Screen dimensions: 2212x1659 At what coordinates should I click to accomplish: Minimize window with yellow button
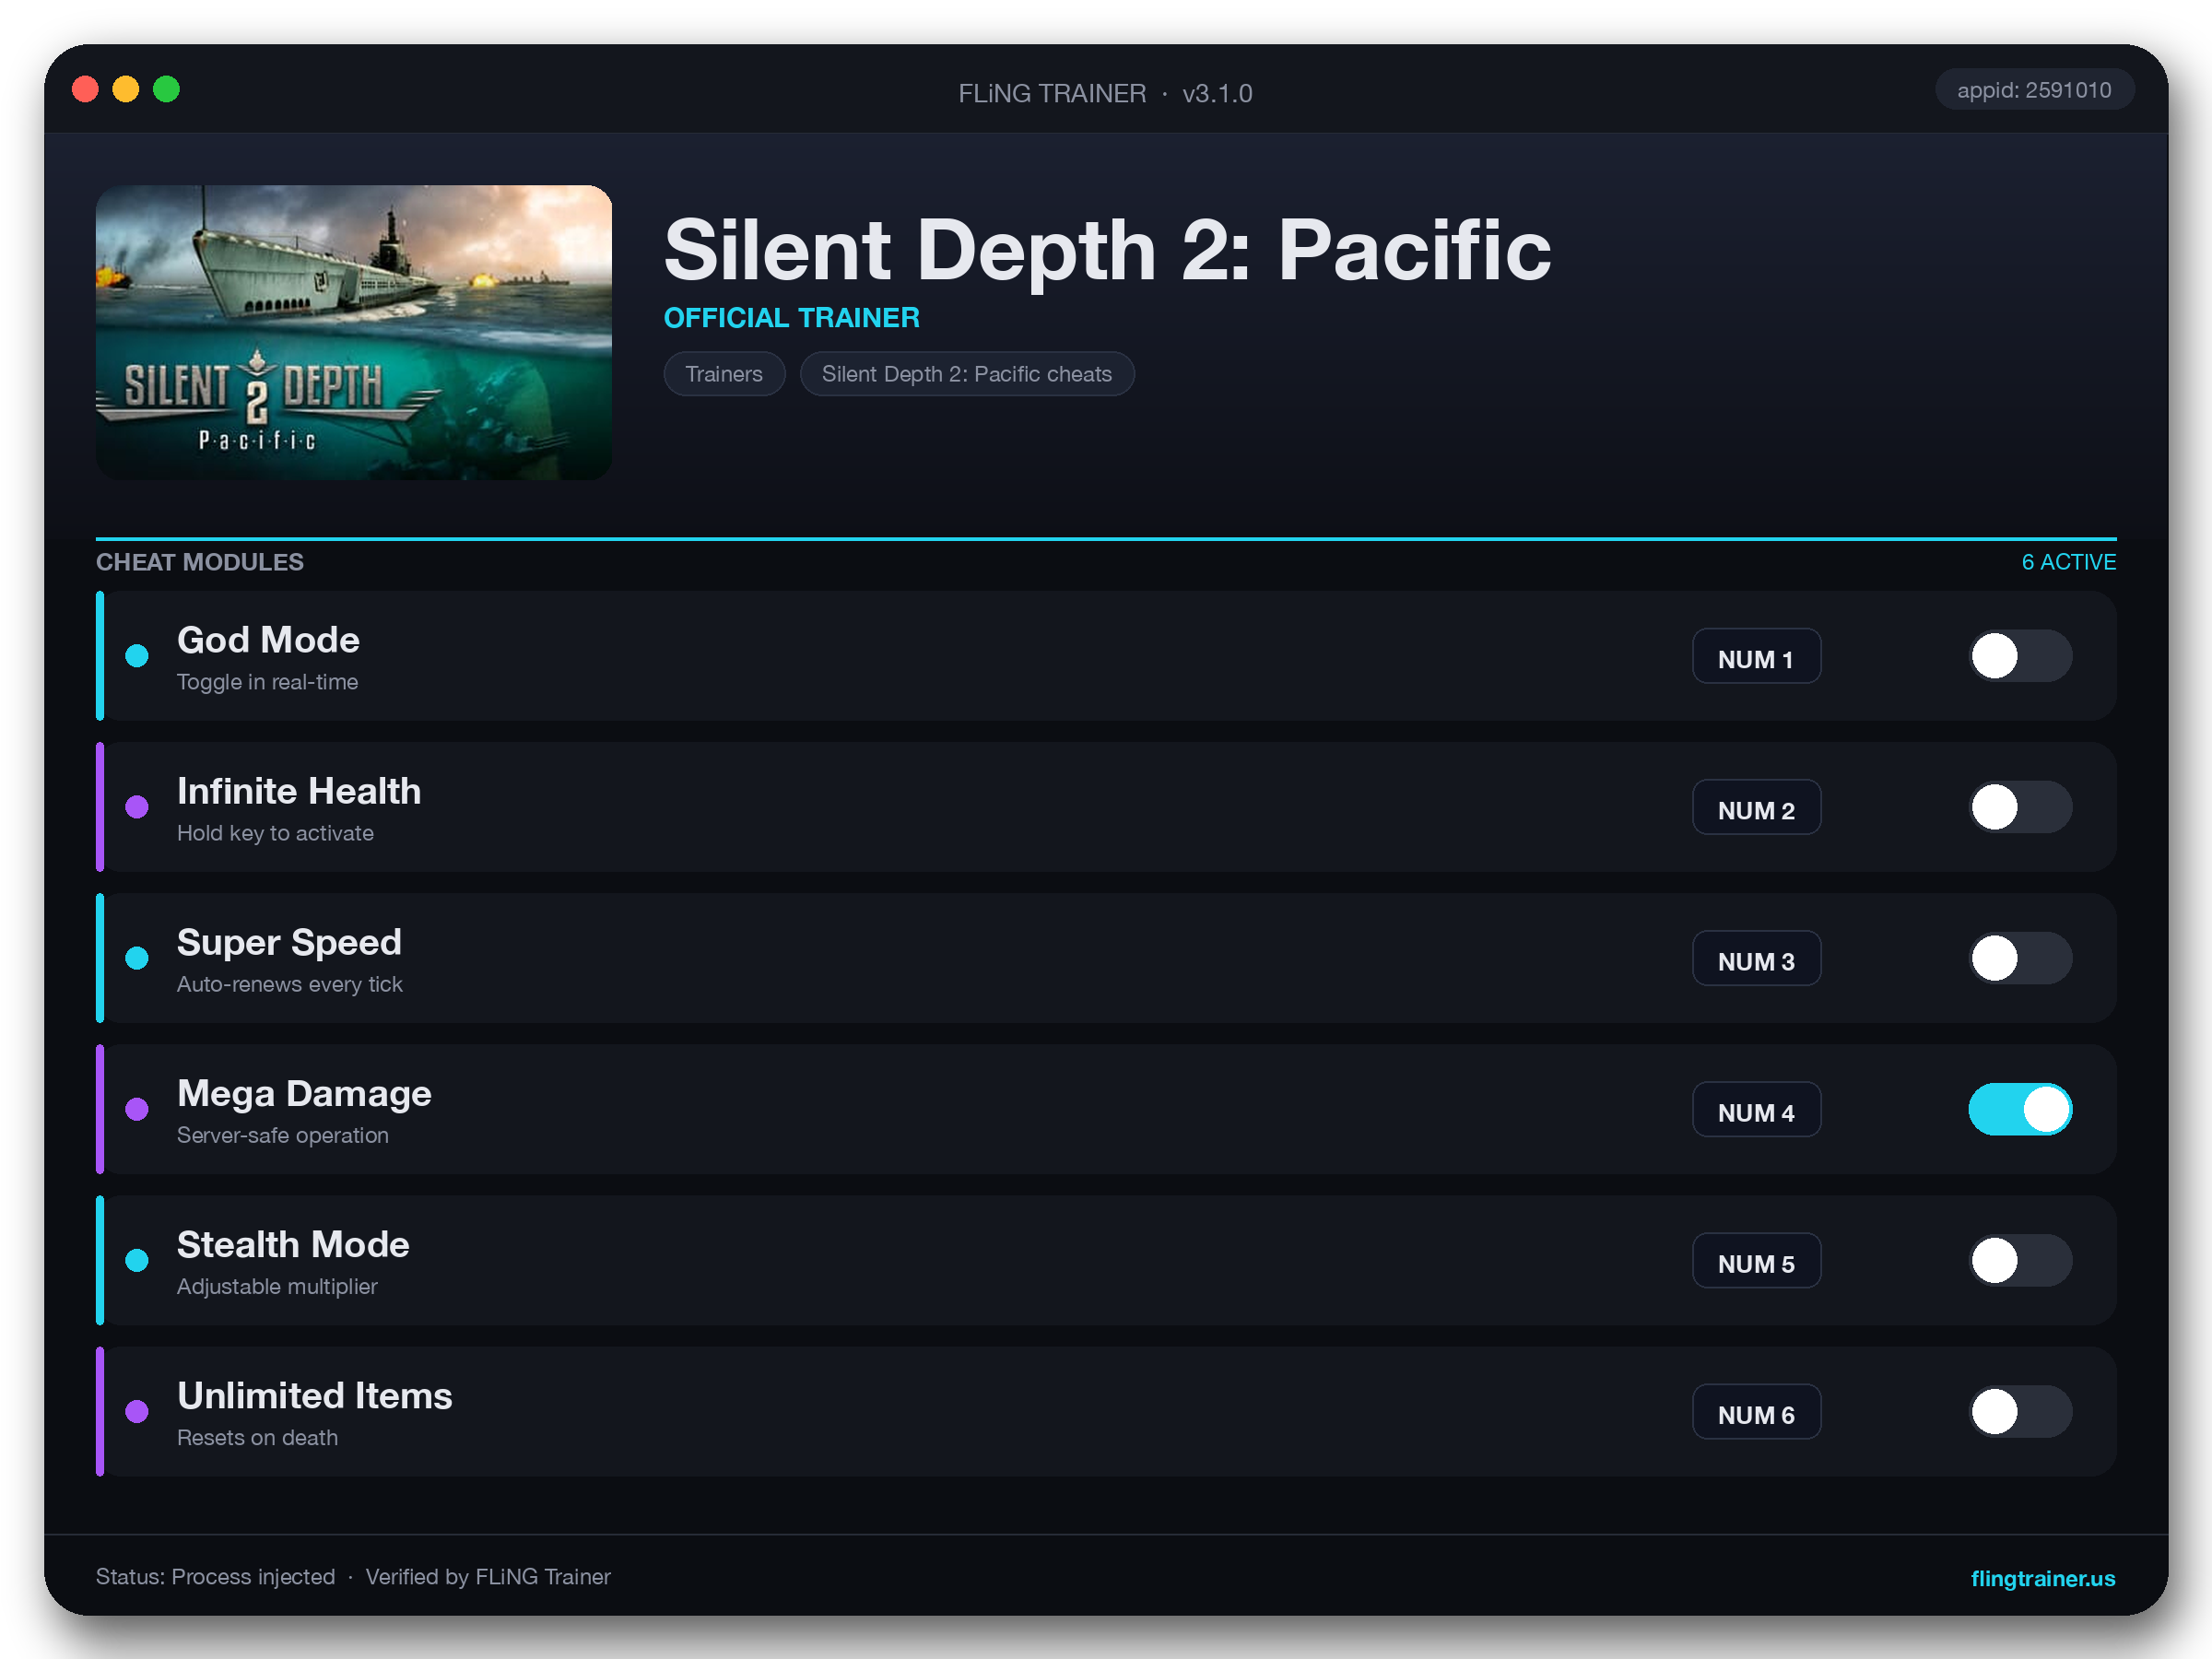(x=126, y=90)
